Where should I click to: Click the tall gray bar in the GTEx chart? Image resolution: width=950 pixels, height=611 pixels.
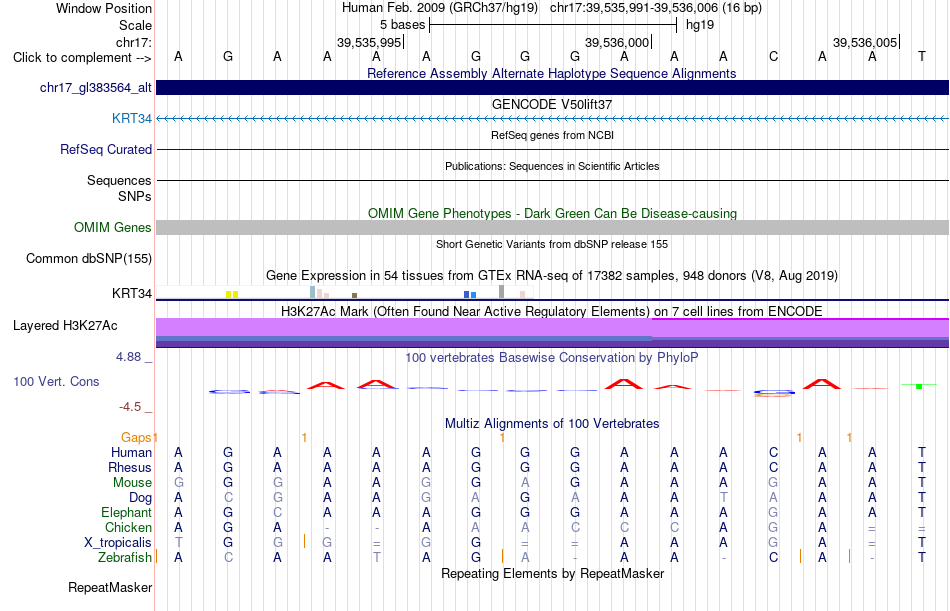click(x=501, y=292)
